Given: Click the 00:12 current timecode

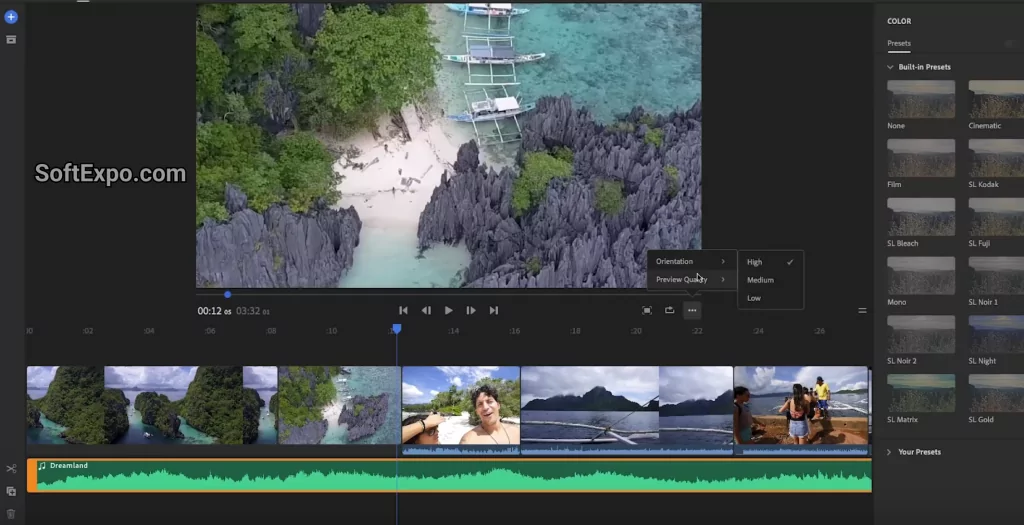Looking at the screenshot, I should pyautogui.click(x=214, y=311).
